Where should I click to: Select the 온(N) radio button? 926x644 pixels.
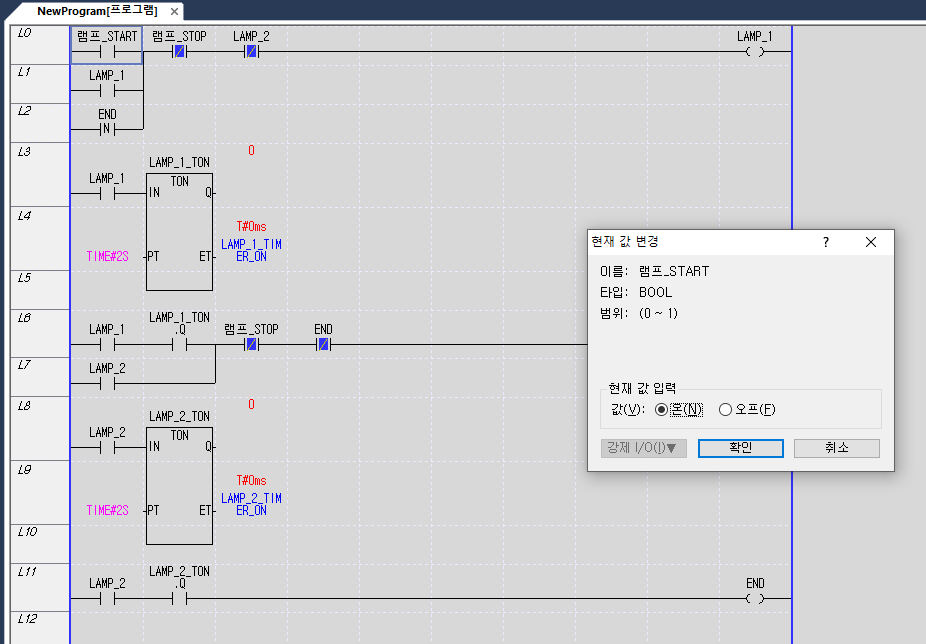click(661, 409)
